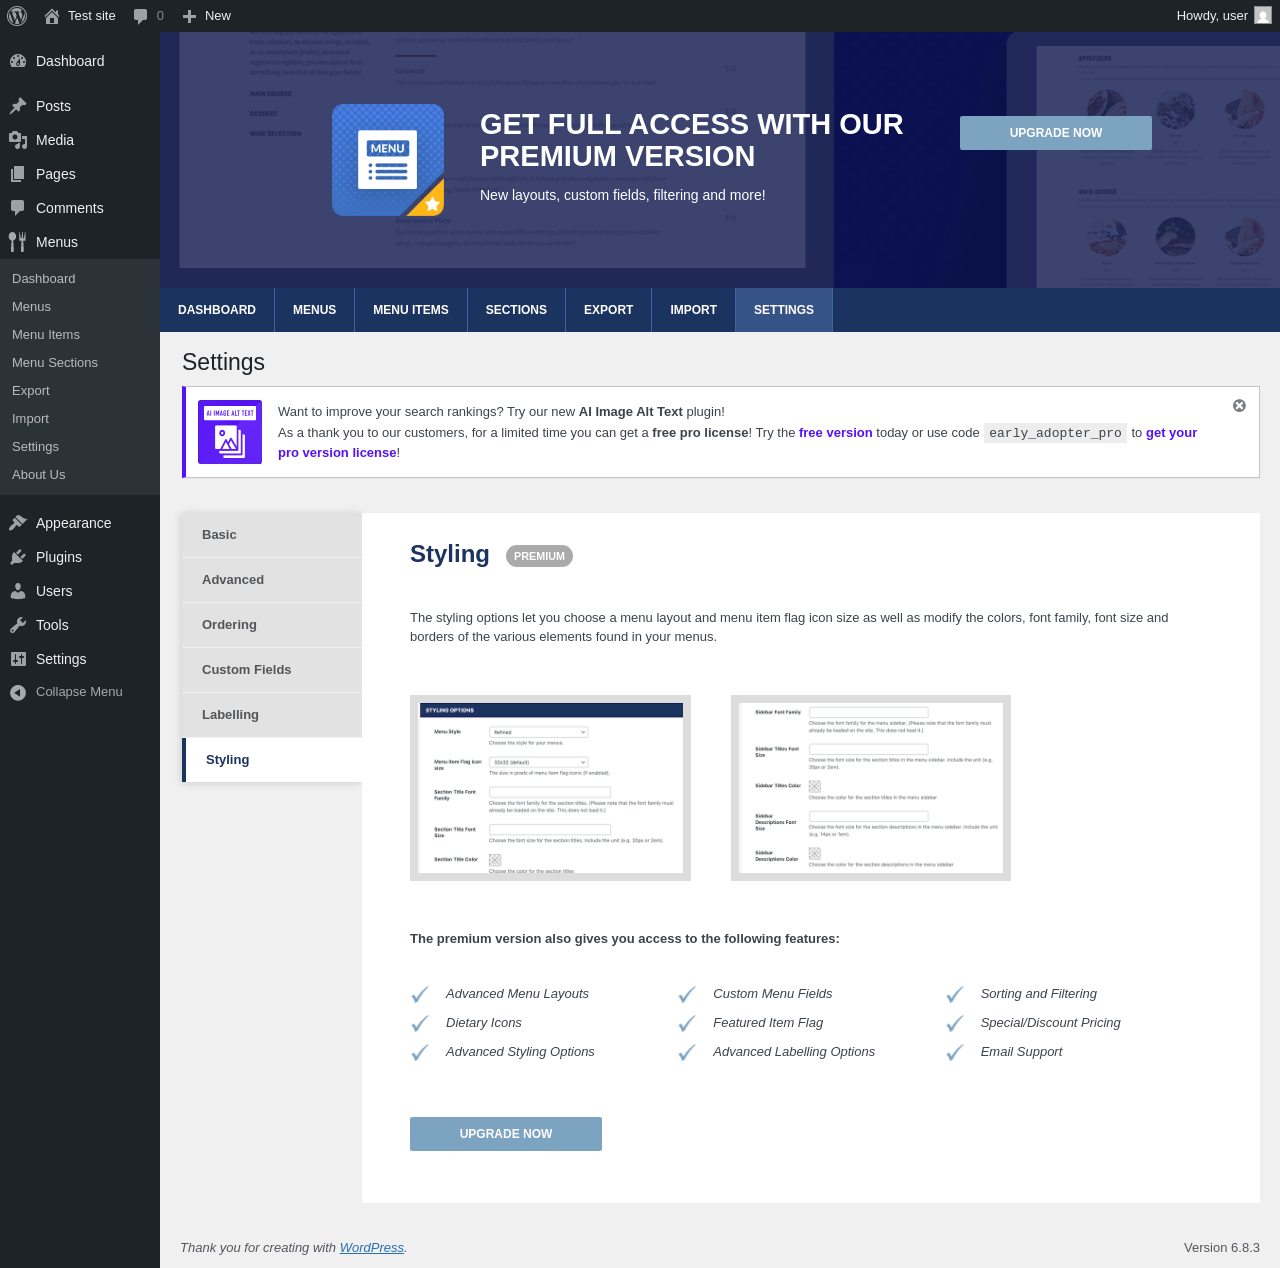The image size is (1280, 1268).
Task: Click the Advanced Menu Layouts checkmark icon
Action: point(420,994)
